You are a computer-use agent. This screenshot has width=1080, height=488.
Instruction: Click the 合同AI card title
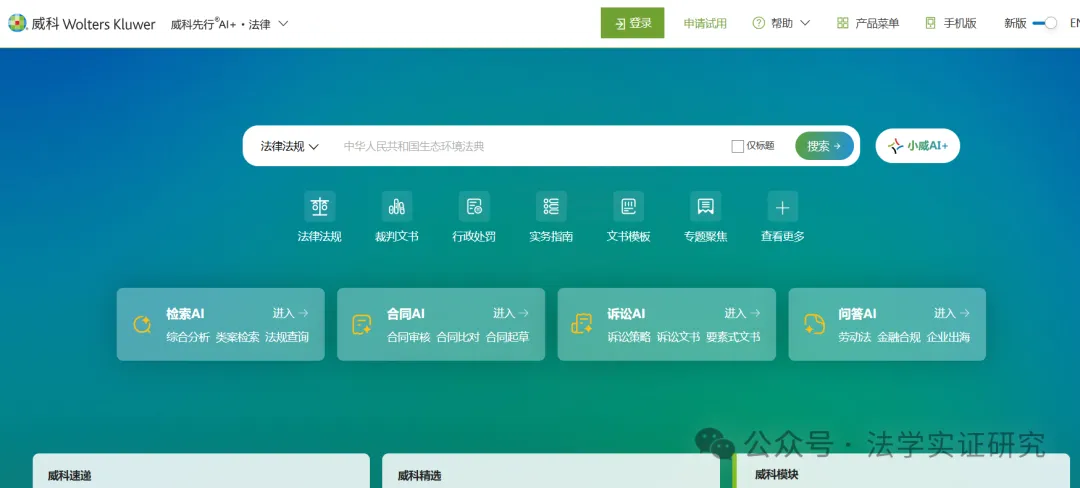tap(406, 313)
